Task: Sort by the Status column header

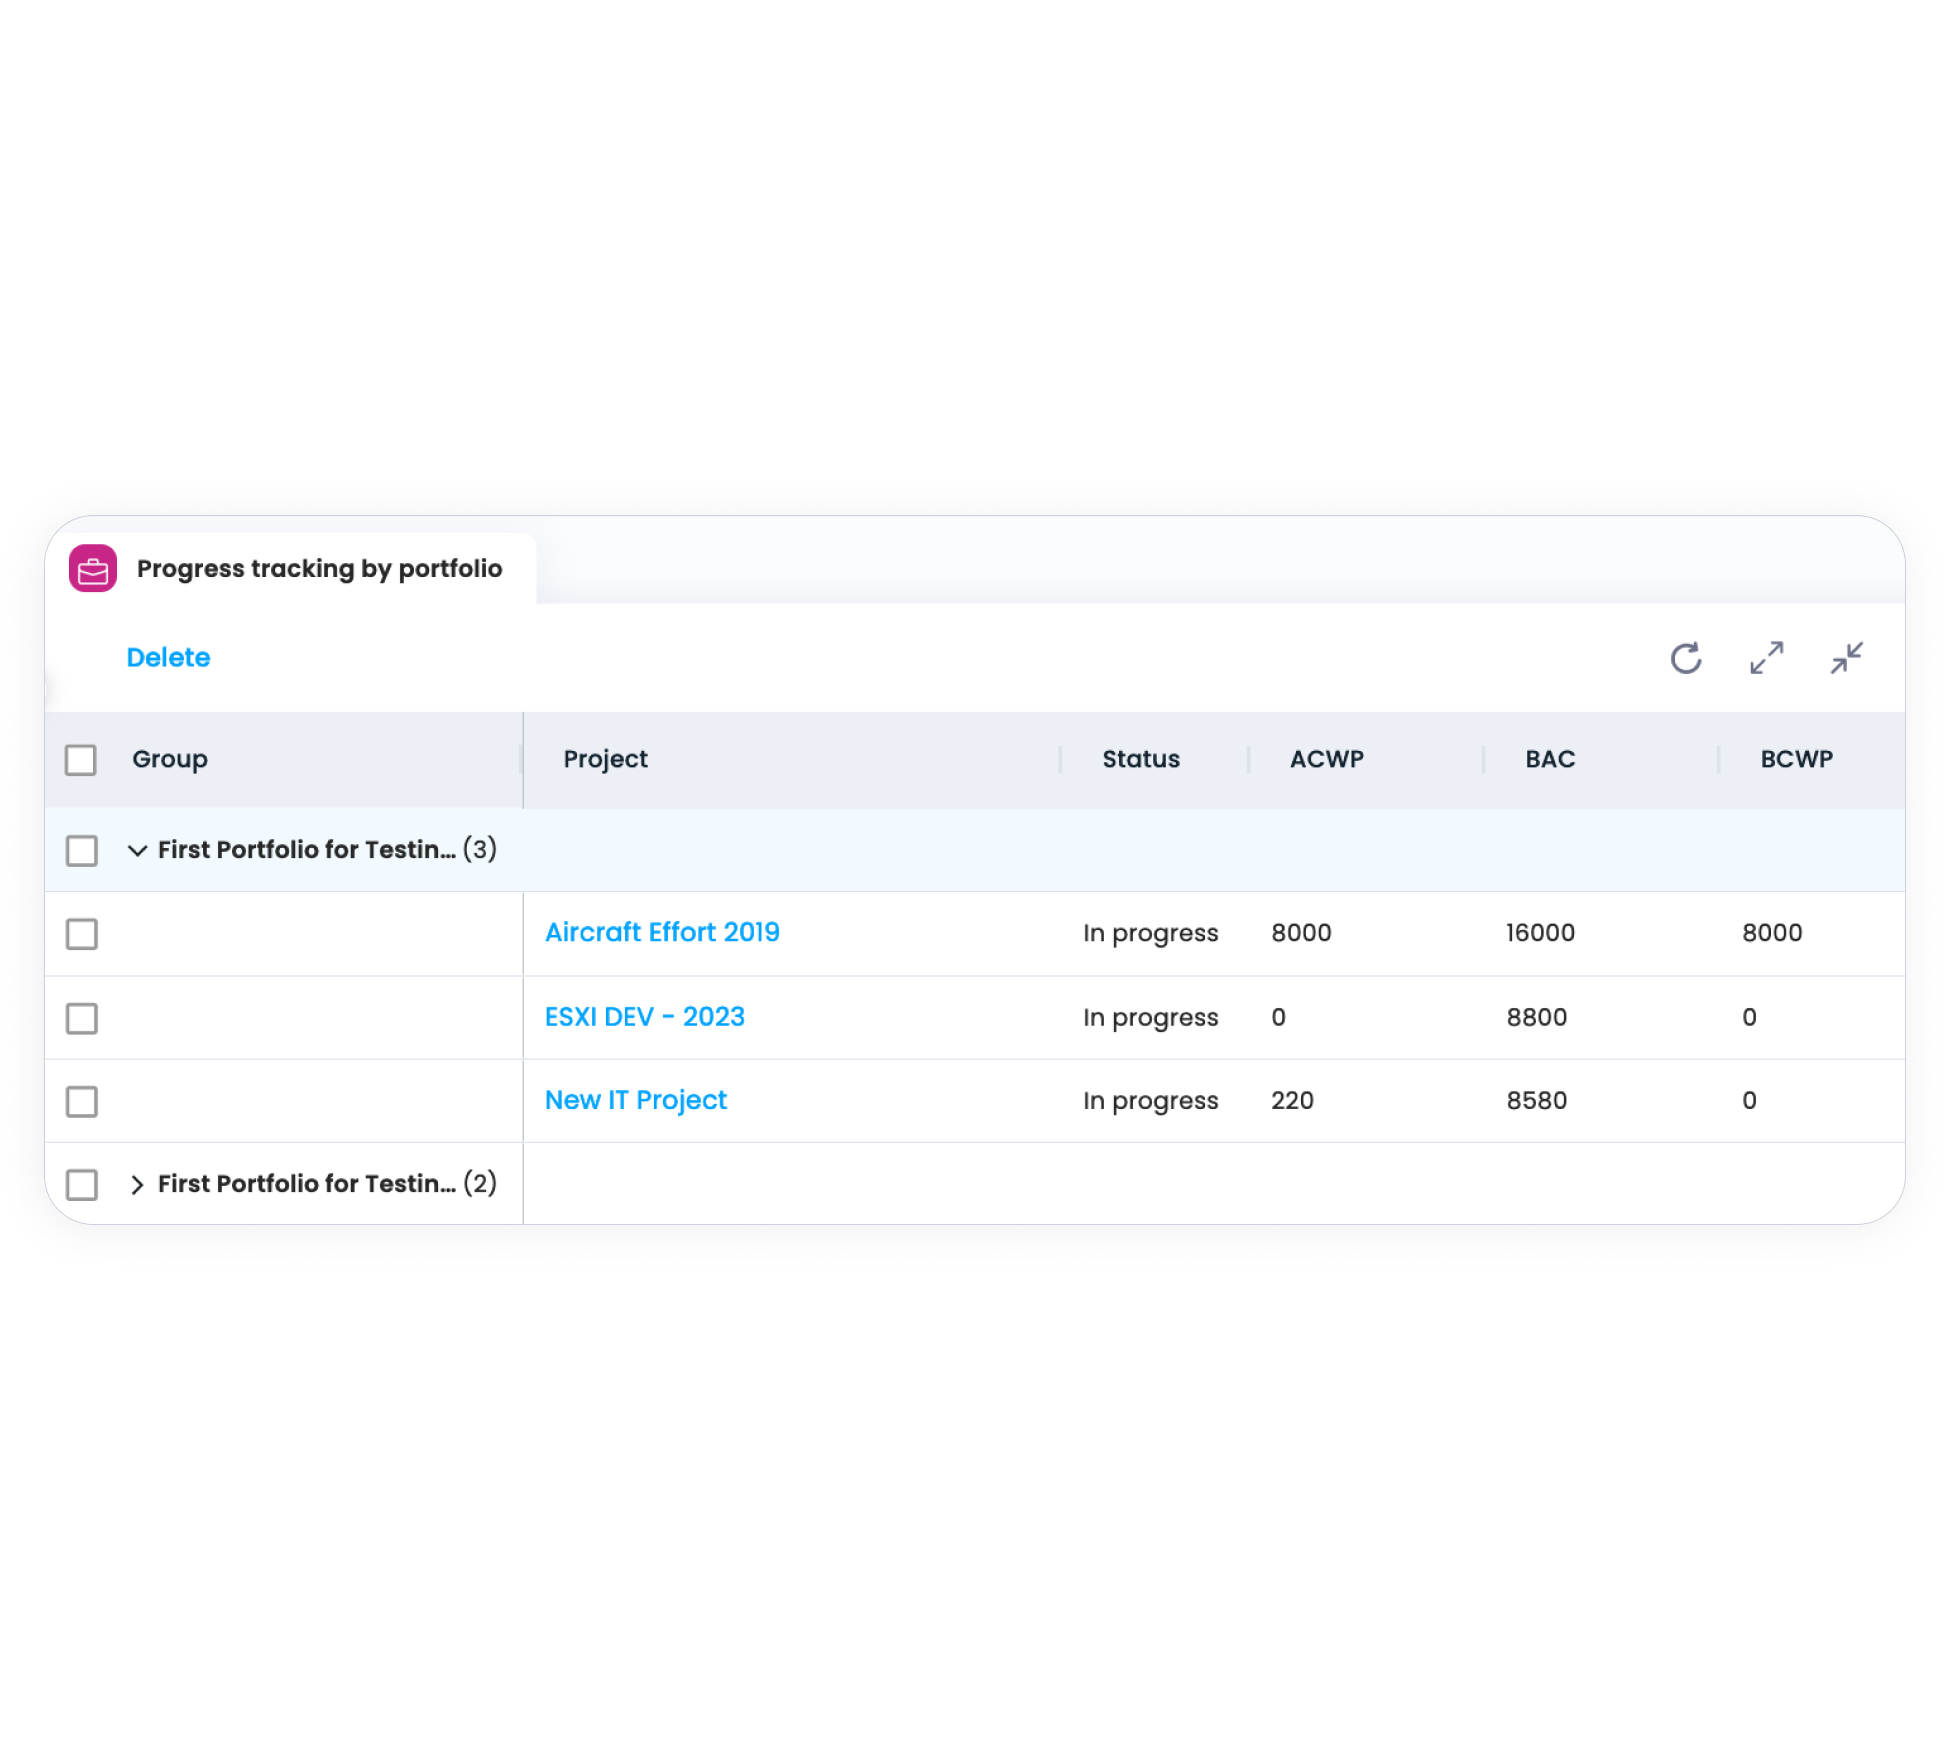Action: coord(1141,759)
